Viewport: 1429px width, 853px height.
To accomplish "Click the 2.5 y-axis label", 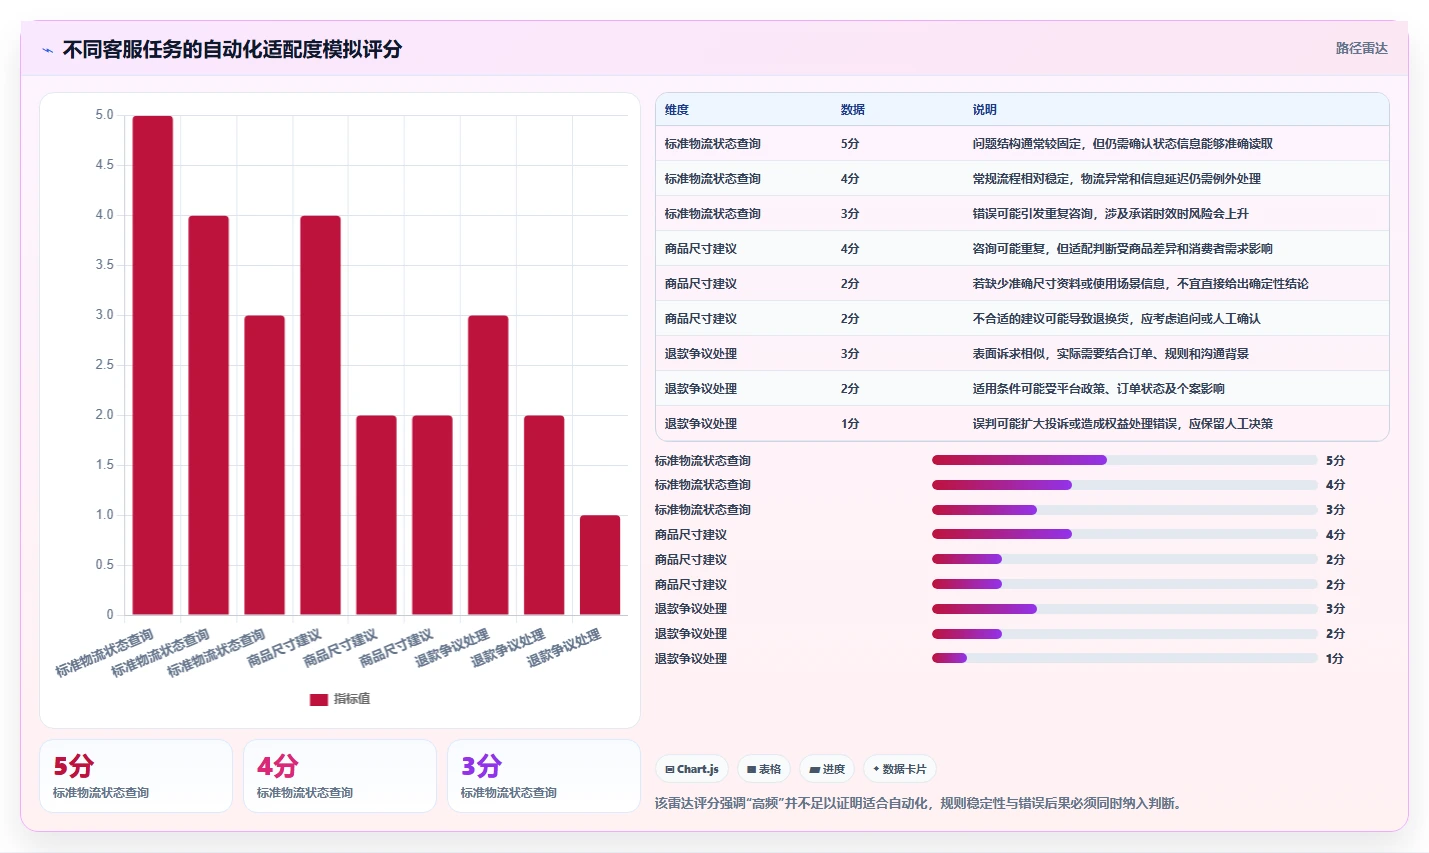I will click(x=105, y=365).
